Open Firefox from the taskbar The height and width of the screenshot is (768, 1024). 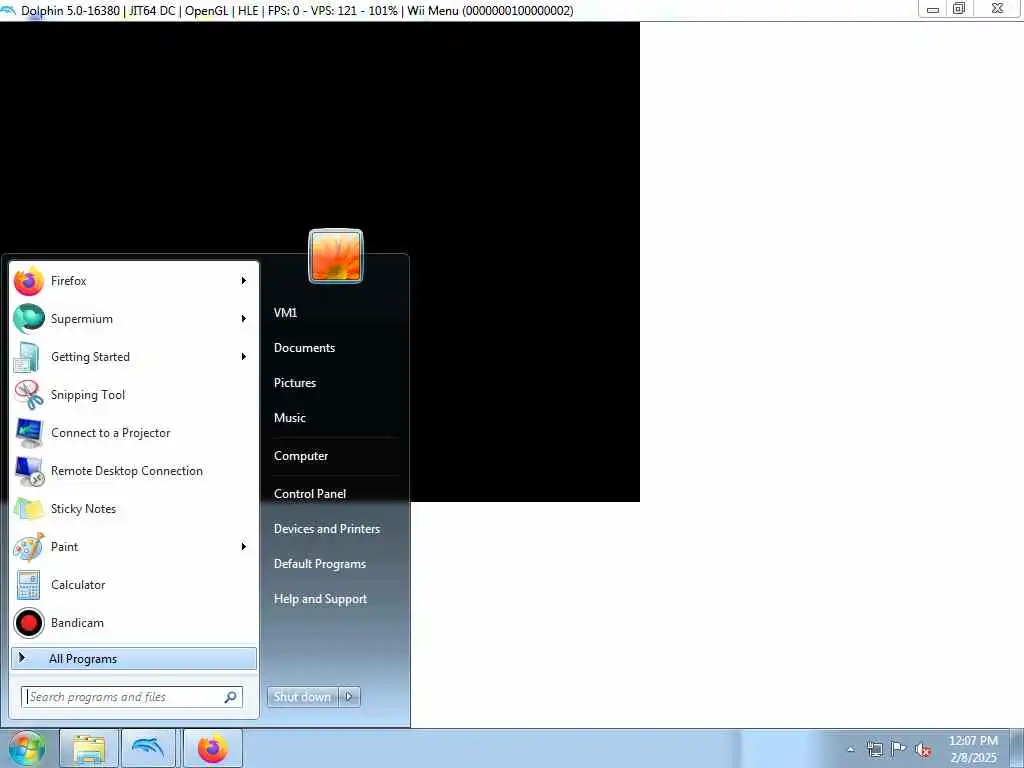point(213,748)
